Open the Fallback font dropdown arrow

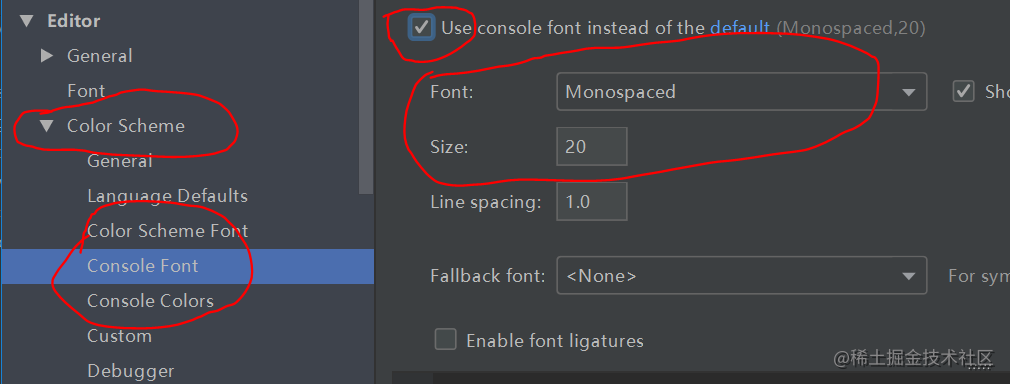pos(909,276)
